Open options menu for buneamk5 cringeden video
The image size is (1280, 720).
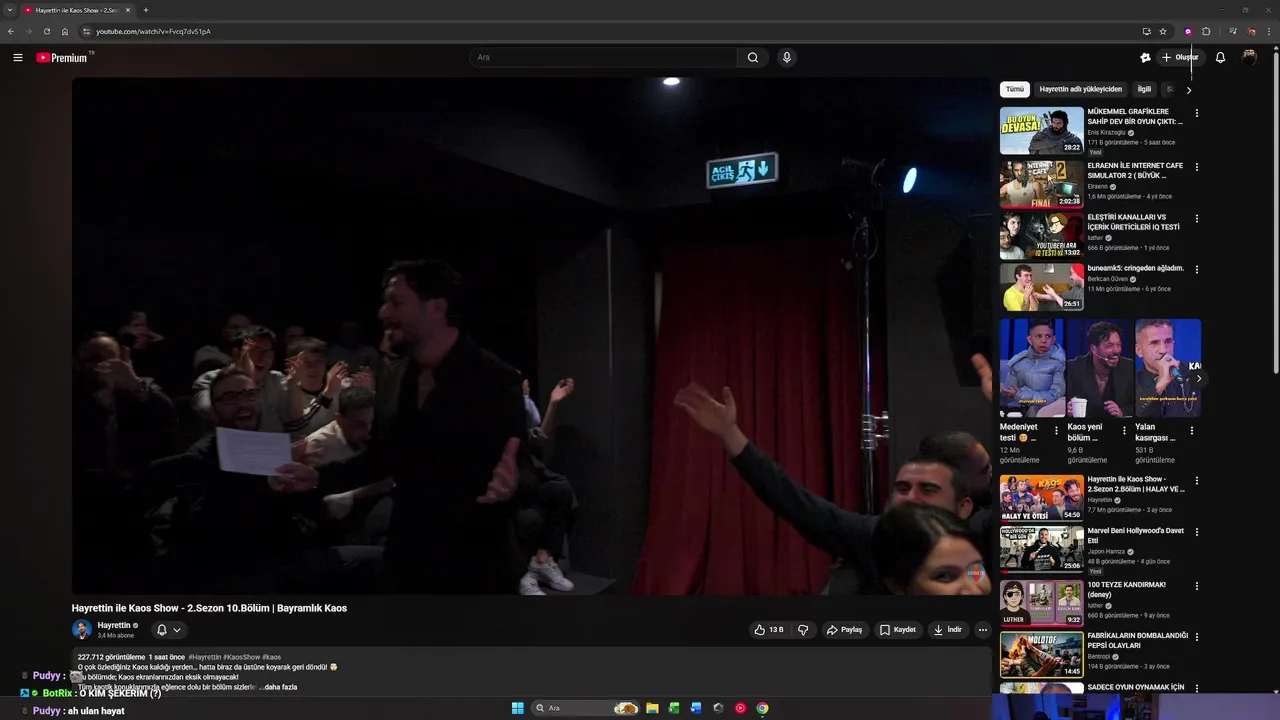pos(1196,269)
